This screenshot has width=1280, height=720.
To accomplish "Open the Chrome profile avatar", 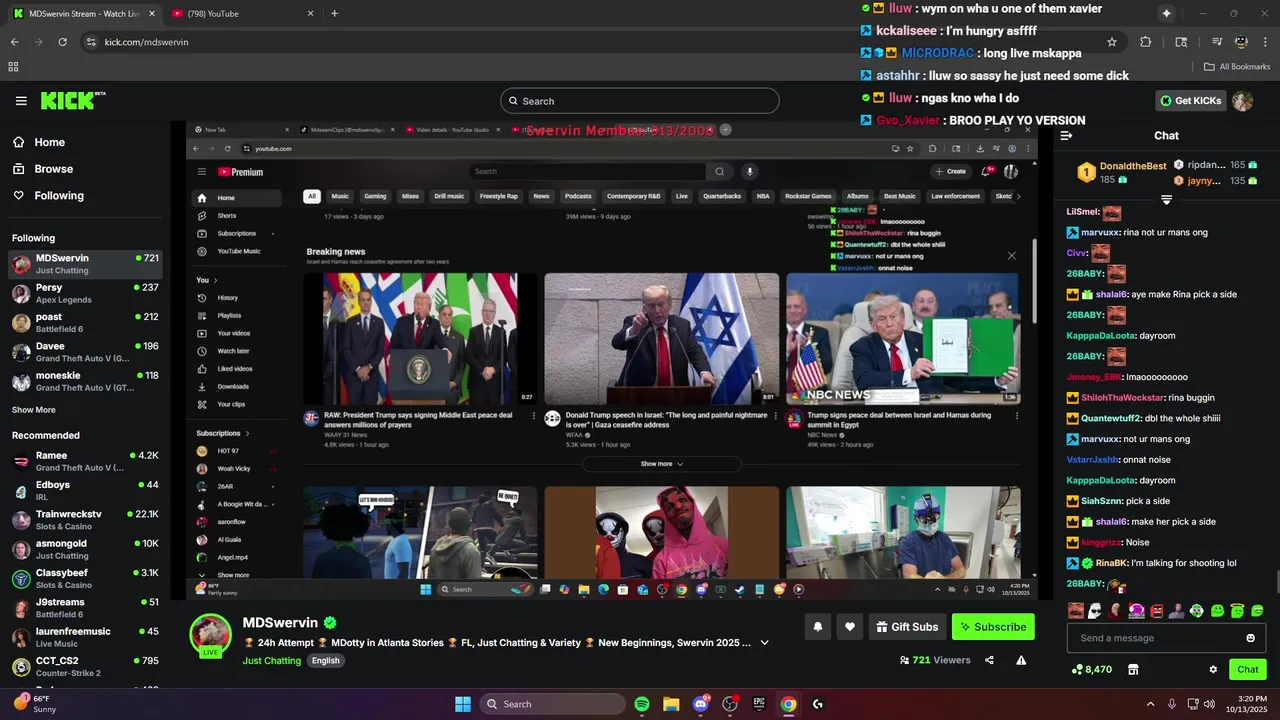I will [1241, 42].
